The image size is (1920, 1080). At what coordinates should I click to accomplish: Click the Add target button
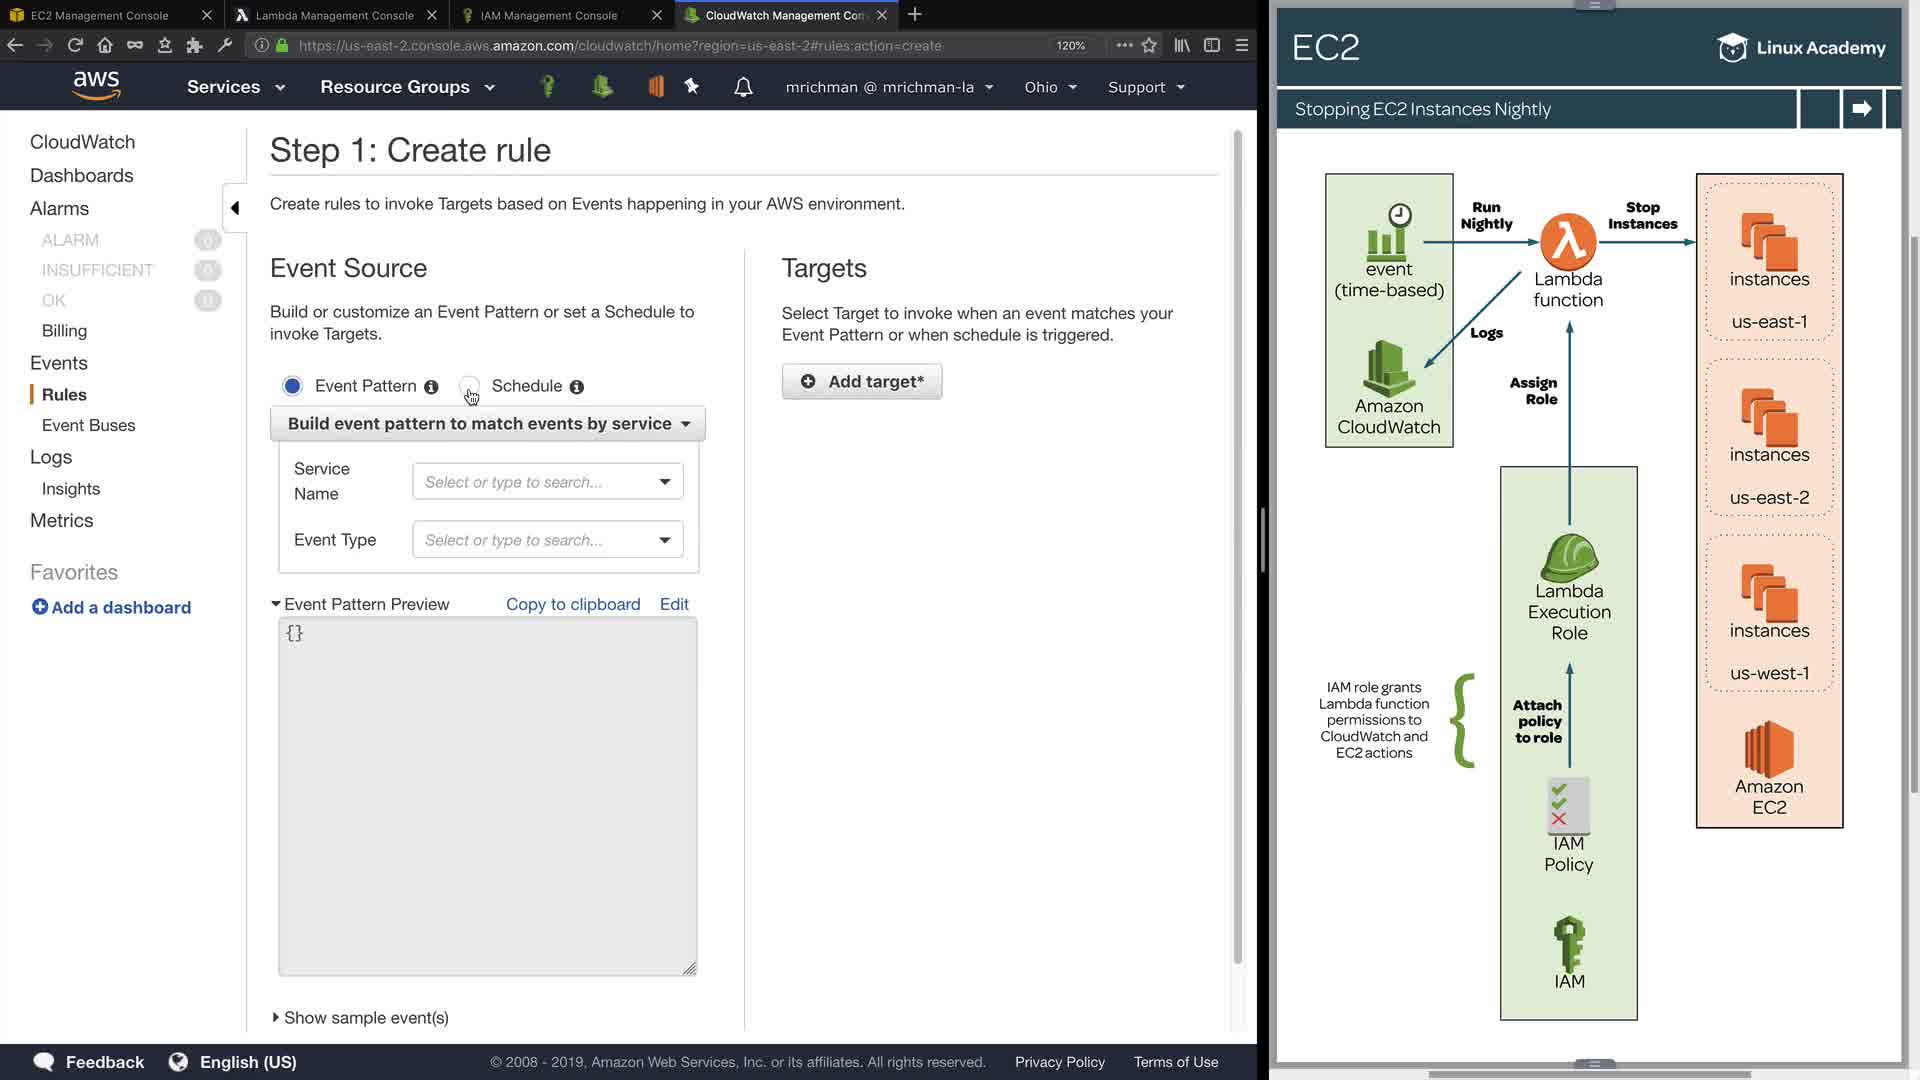[862, 382]
